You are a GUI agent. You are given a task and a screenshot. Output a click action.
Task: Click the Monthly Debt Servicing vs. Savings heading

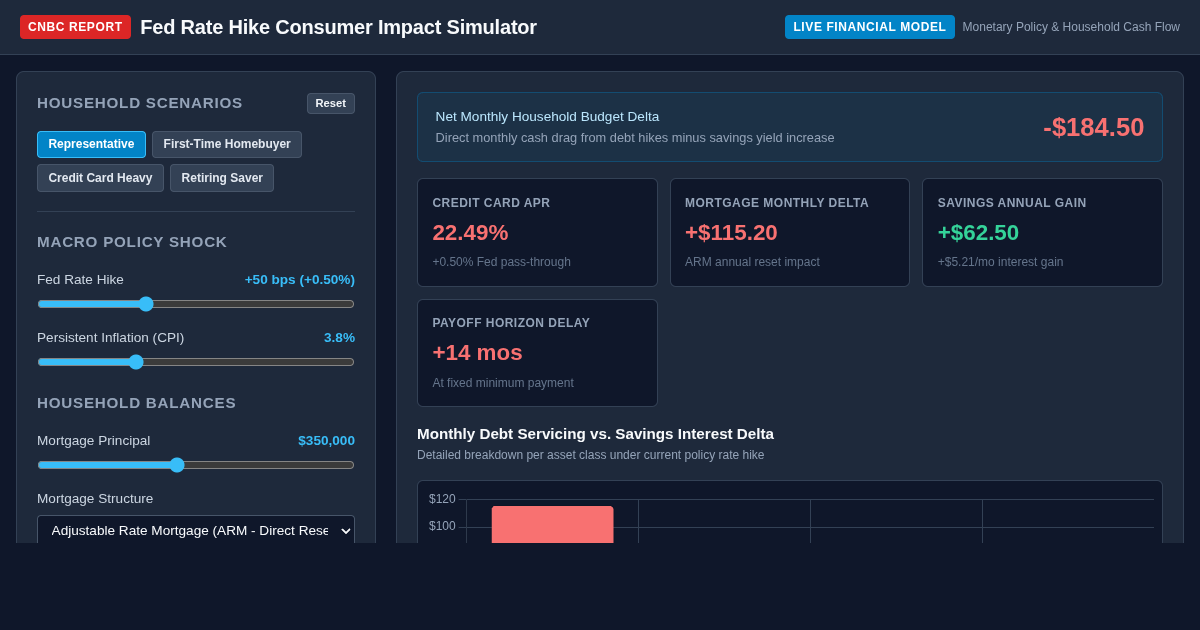point(595,433)
